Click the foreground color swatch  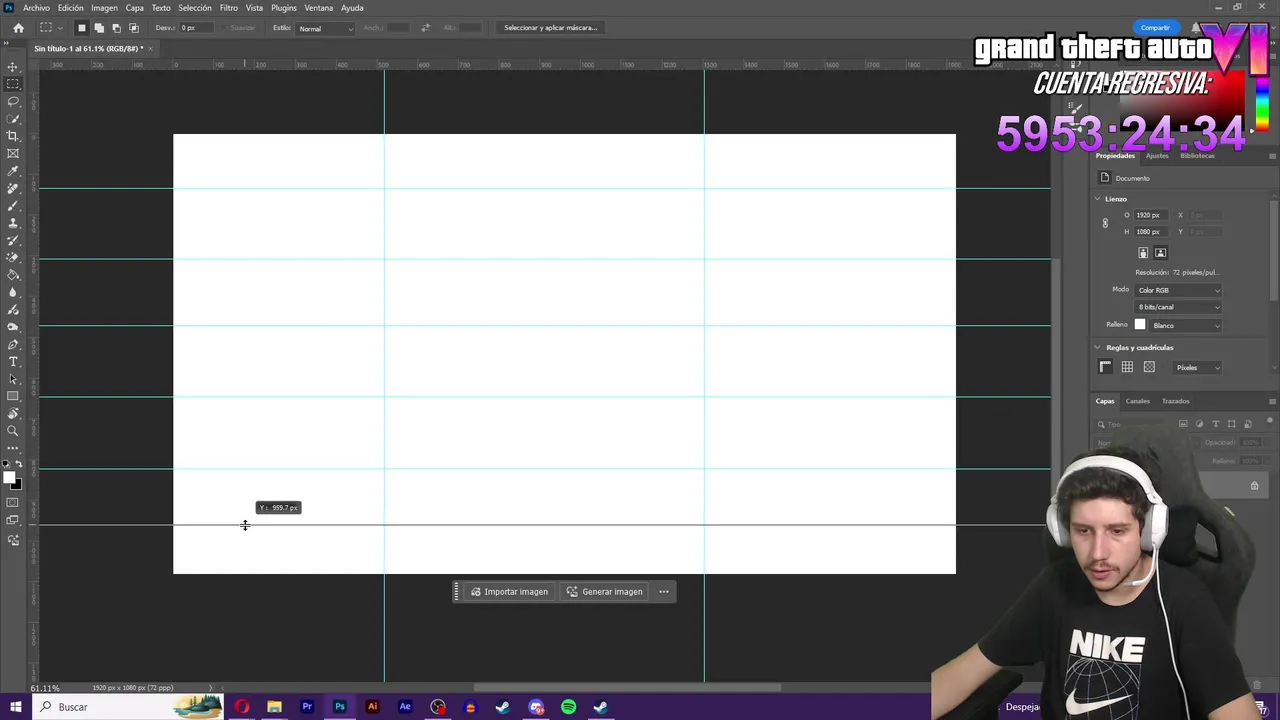pyautogui.click(x=9, y=478)
